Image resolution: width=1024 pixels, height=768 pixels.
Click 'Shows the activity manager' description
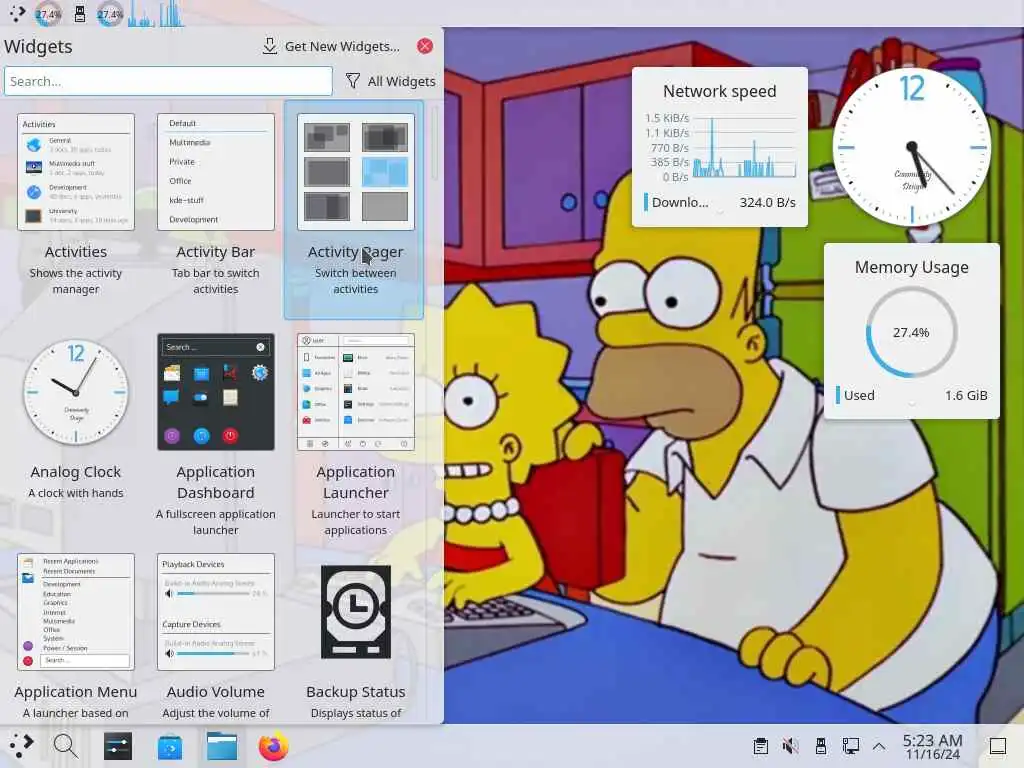[x=76, y=281]
